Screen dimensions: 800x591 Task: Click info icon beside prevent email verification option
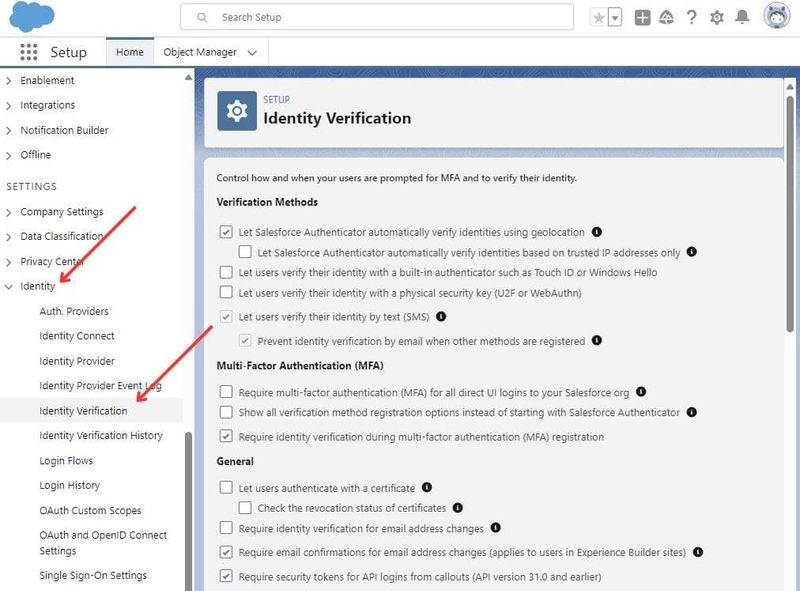[596, 340]
